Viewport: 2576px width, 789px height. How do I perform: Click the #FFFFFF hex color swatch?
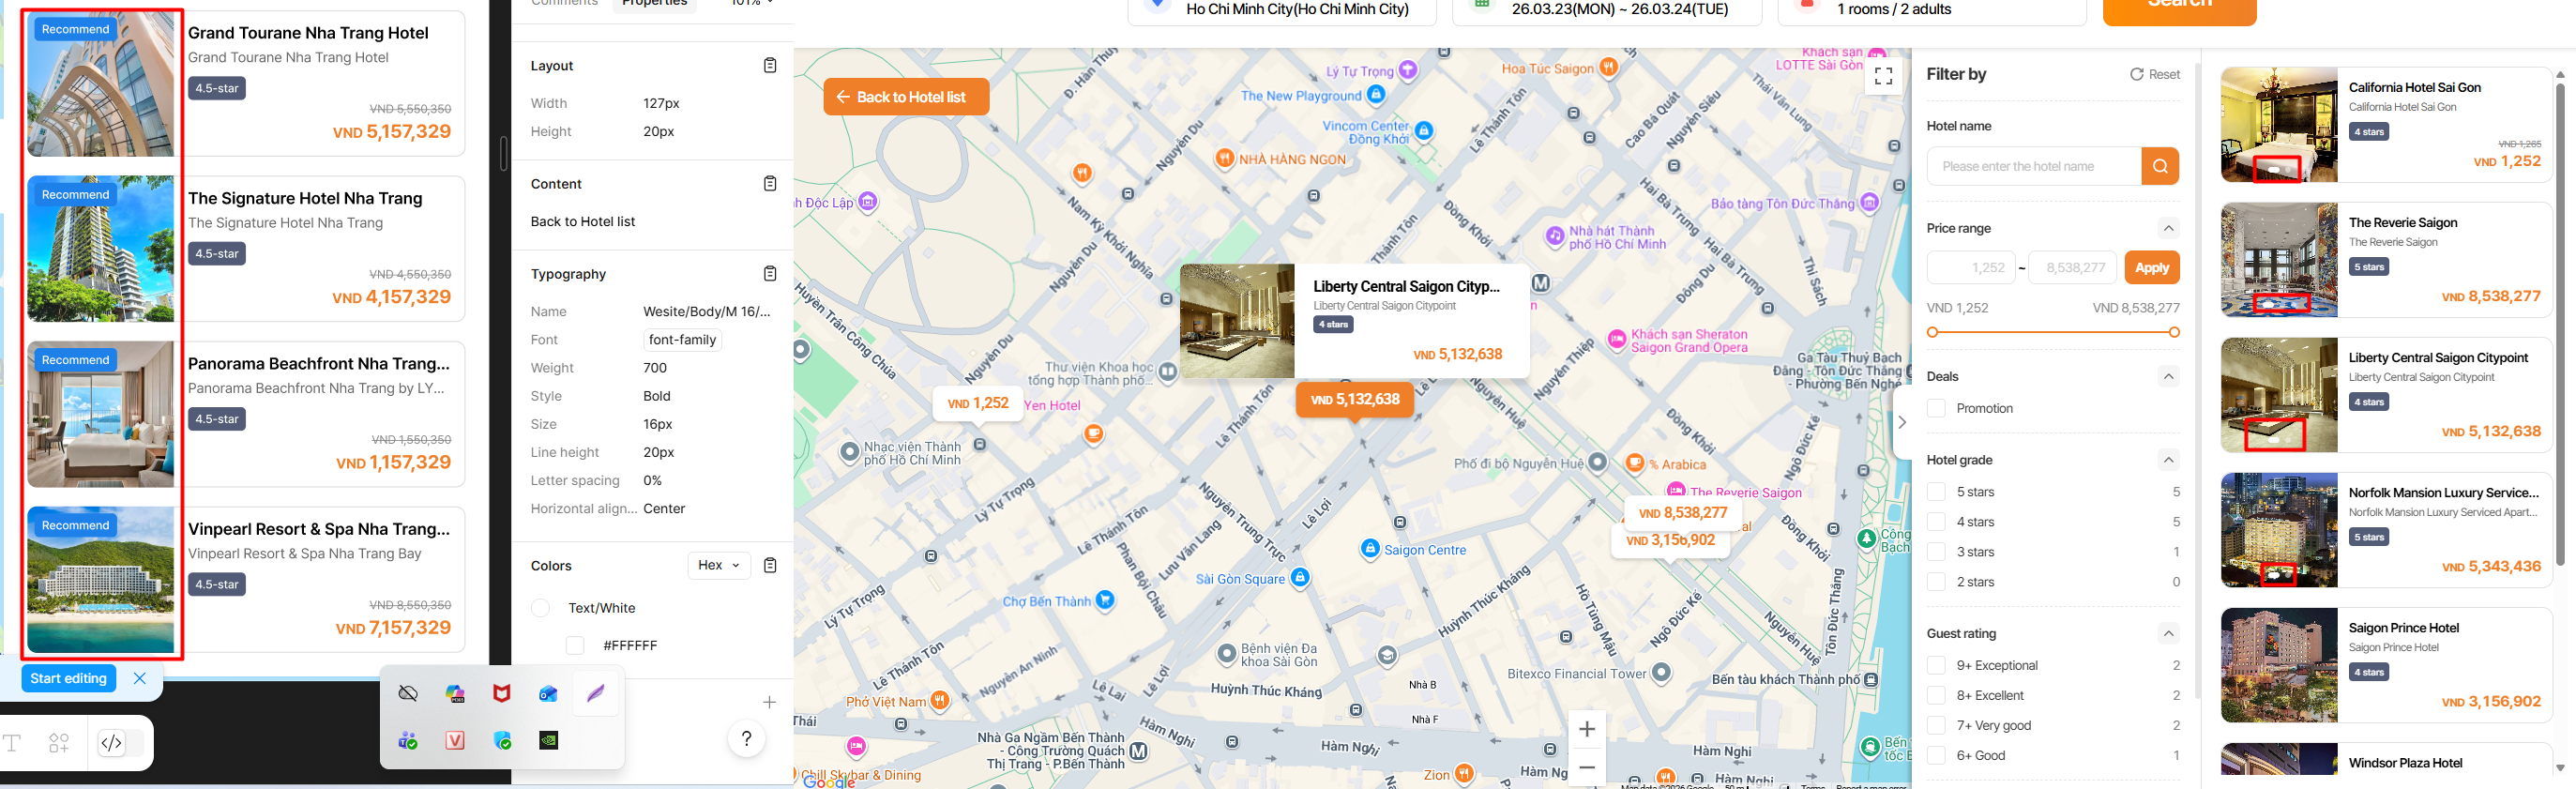575,645
